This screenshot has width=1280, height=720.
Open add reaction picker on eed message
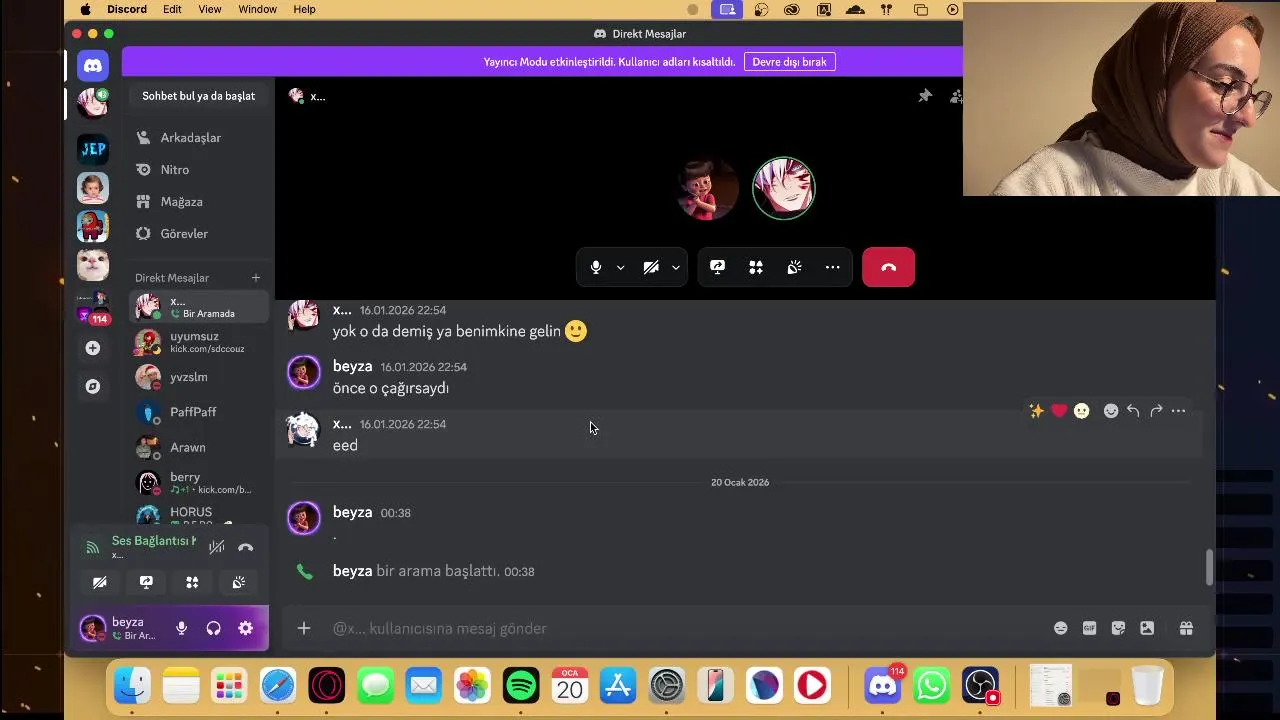click(1111, 411)
